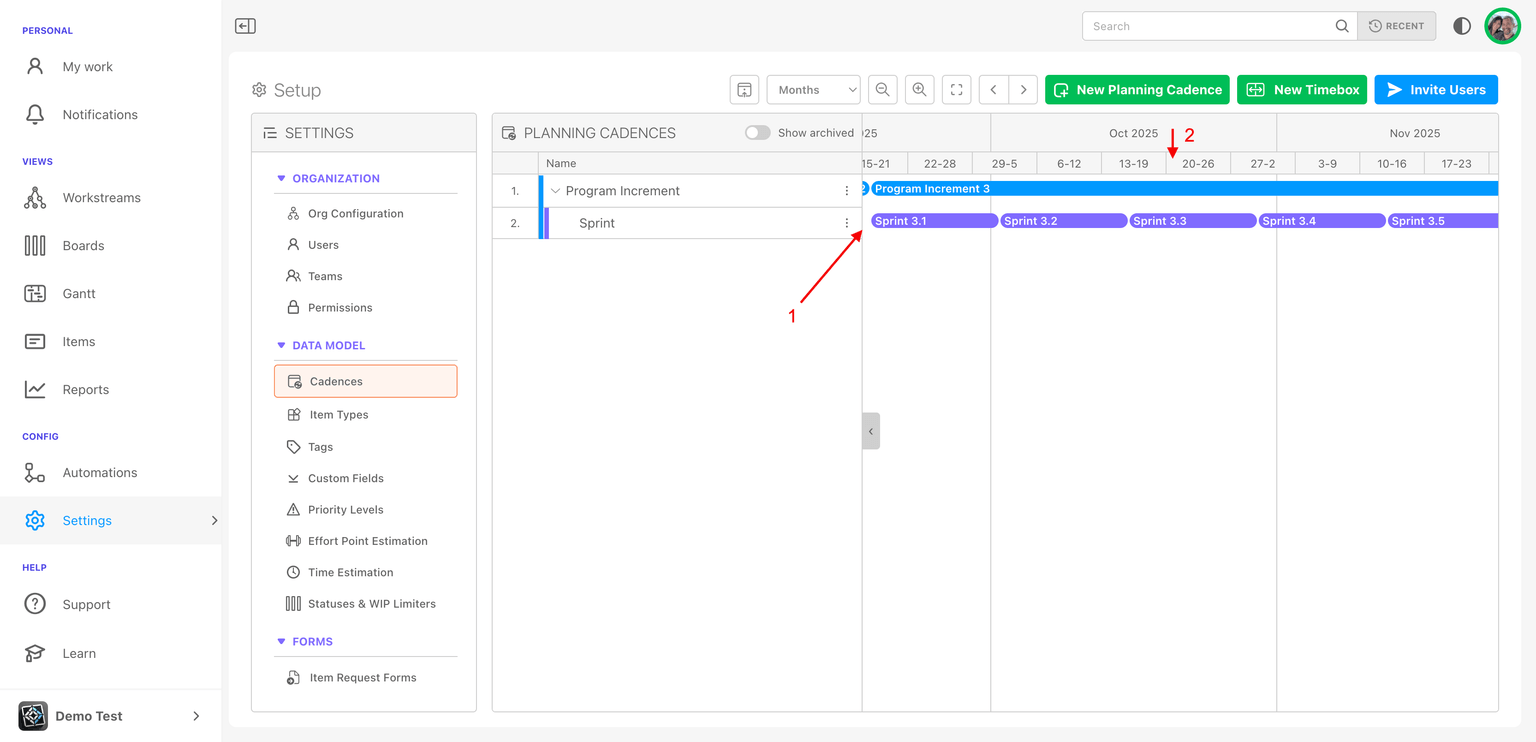1536x742 pixels.
Task: Open Workstreams view from sidebar
Action: click(x=101, y=198)
